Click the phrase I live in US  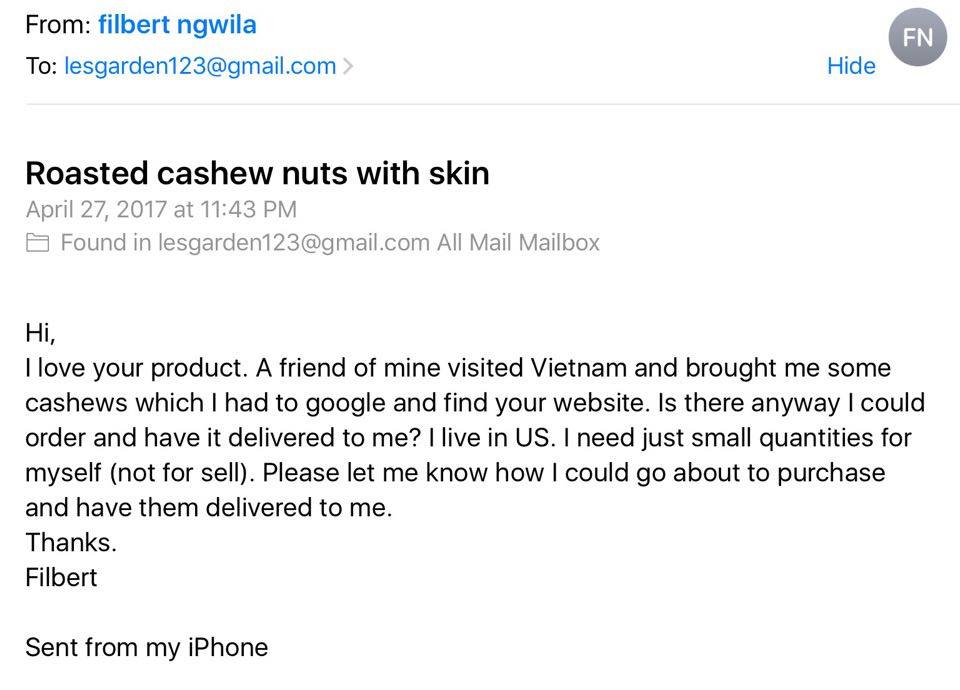pyautogui.click(x=491, y=438)
